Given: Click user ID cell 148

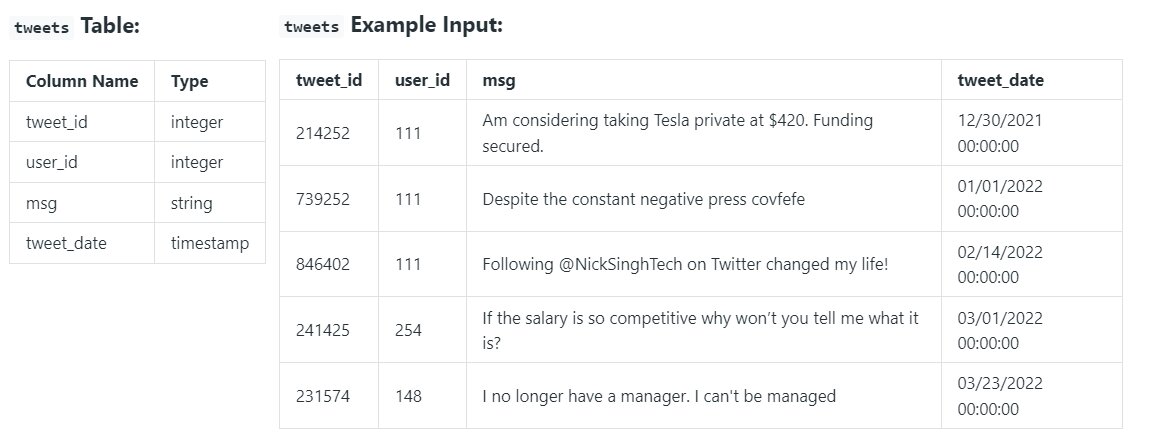Looking at the screenshot, I should coord(409,396).
